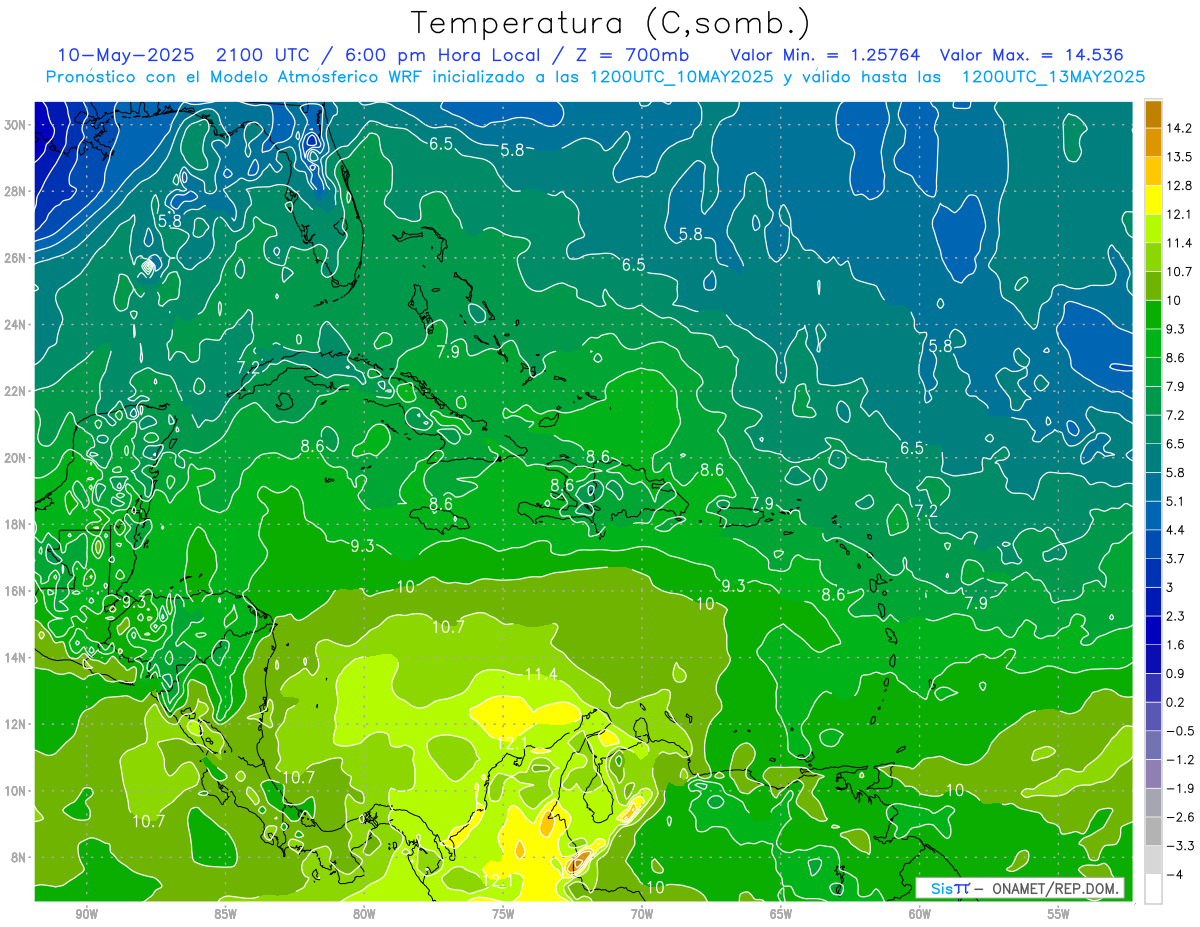The height and width of the screenshot is (927, 1200).
Task: Click the -0.5 colorbar tick label
Action: (x=1179, y=731)
